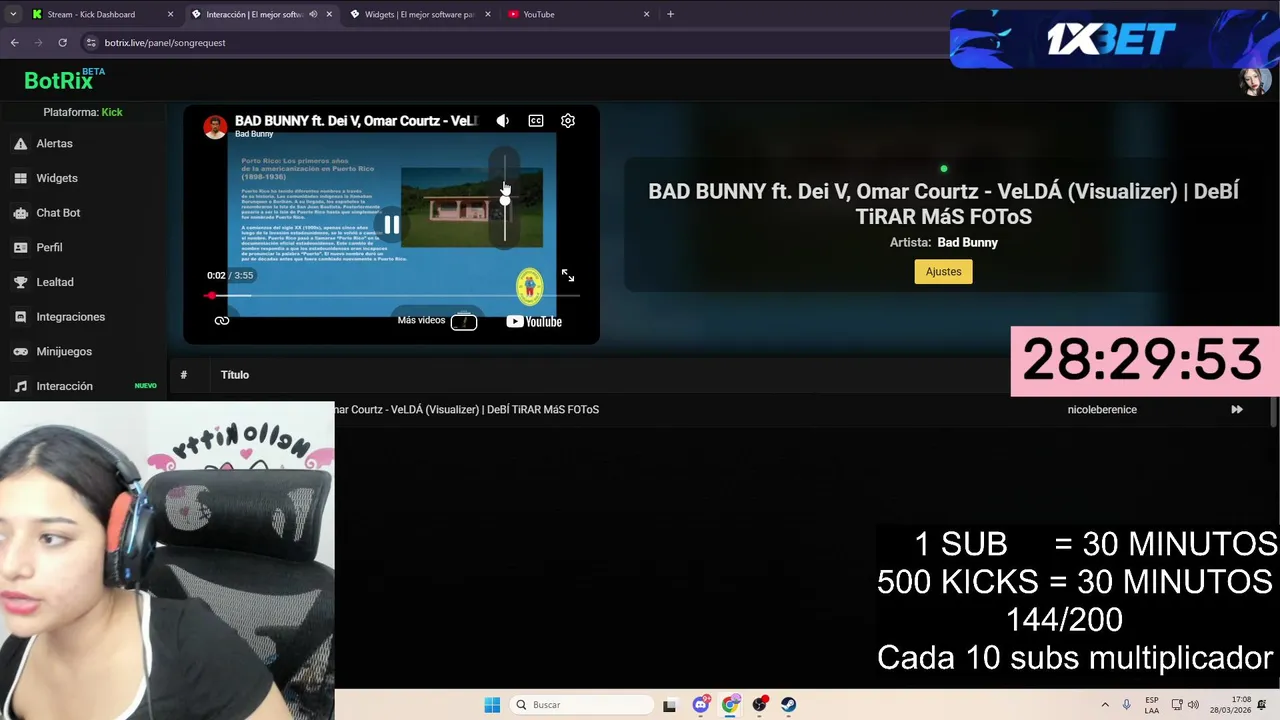Viewport: 1280px width, 720px height.
Task: Enter fullscreen on the video player
Action: [568, 275]
